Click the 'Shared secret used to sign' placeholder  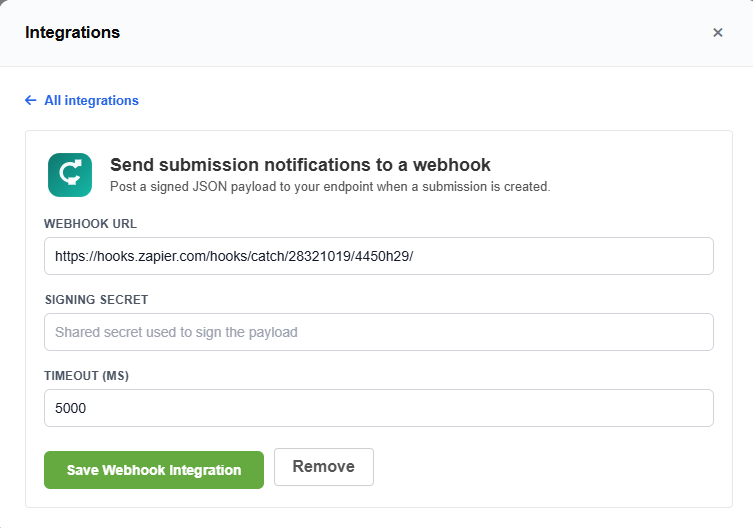[x=176, y=332]
